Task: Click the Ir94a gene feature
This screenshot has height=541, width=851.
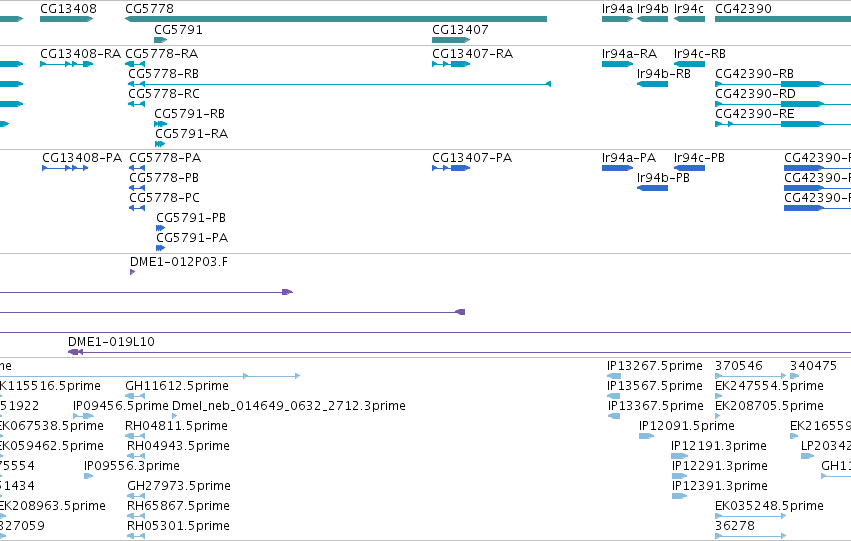Action: pos(618,19)
